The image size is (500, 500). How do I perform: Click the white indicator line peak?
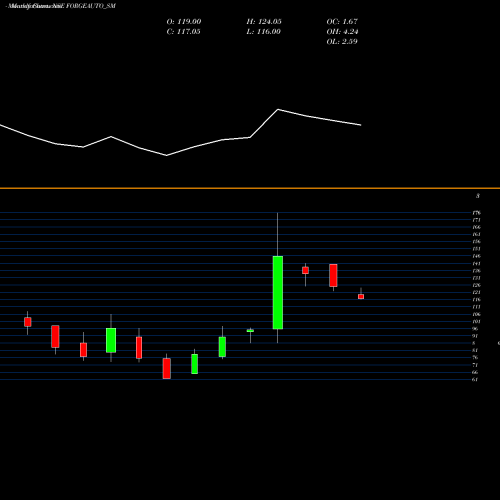278,109
